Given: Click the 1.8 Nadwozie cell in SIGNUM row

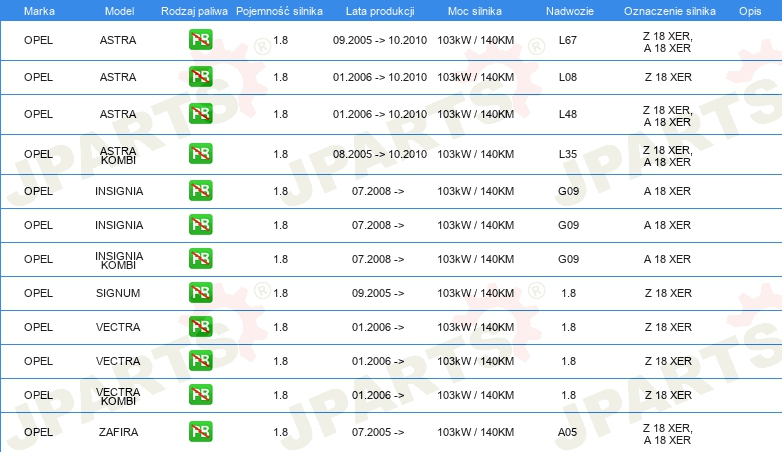Looking at the screenshot, I should (x=569, y=293).
